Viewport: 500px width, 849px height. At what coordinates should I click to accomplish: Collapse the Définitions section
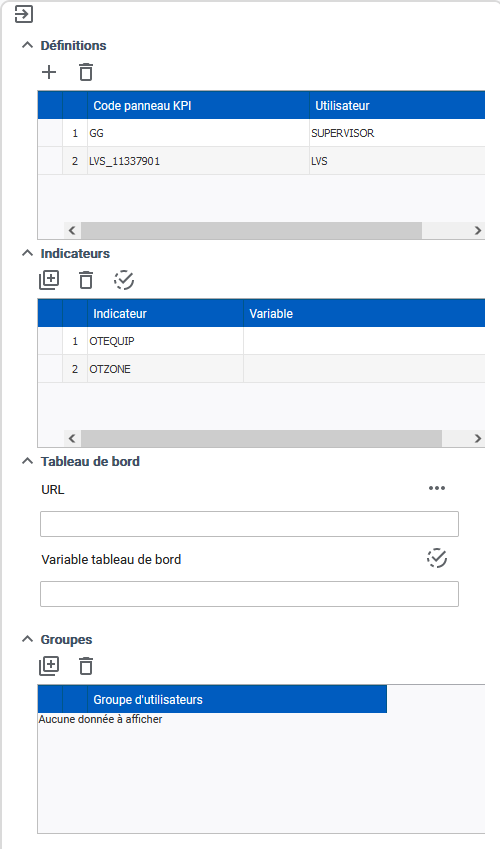pyautogui.click(x=27, y=45)
